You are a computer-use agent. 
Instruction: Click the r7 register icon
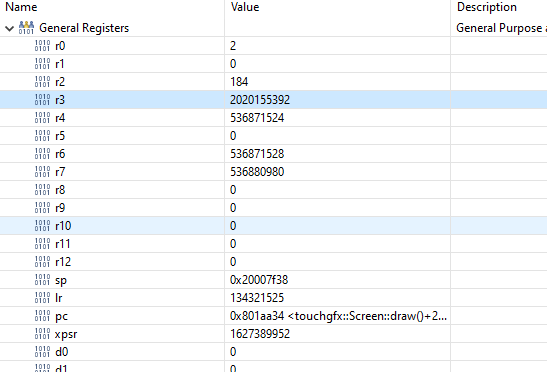click(x=42, y=172)
